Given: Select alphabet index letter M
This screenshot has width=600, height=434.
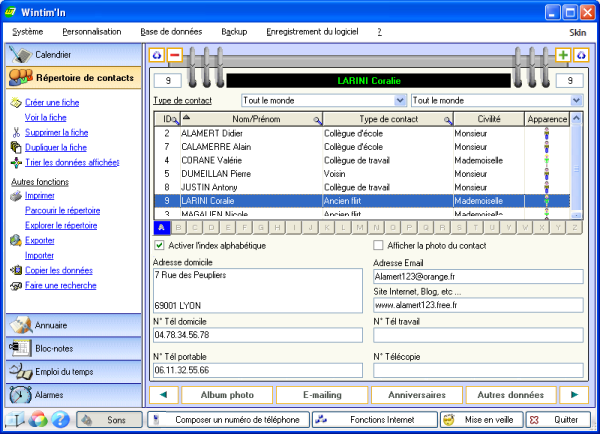Looking at the screenshot, I should point(360,228).
